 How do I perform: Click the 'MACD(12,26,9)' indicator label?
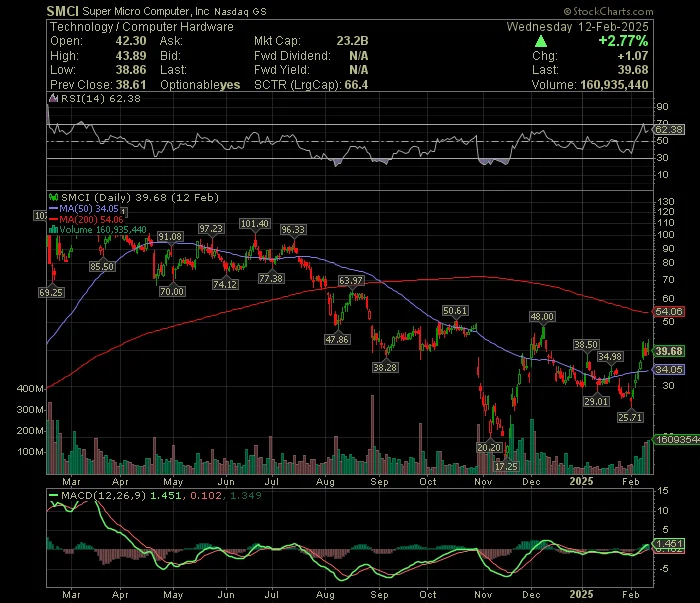(104, 495)
